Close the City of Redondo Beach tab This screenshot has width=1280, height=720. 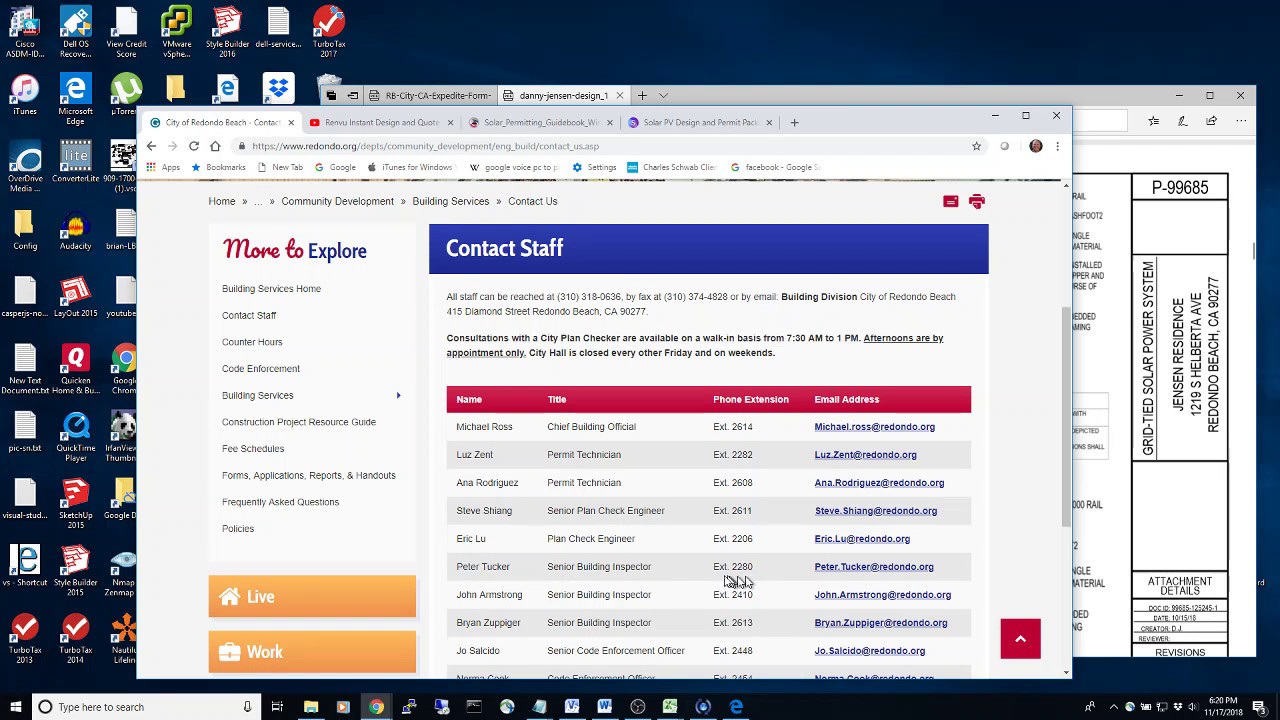(291, 123)
